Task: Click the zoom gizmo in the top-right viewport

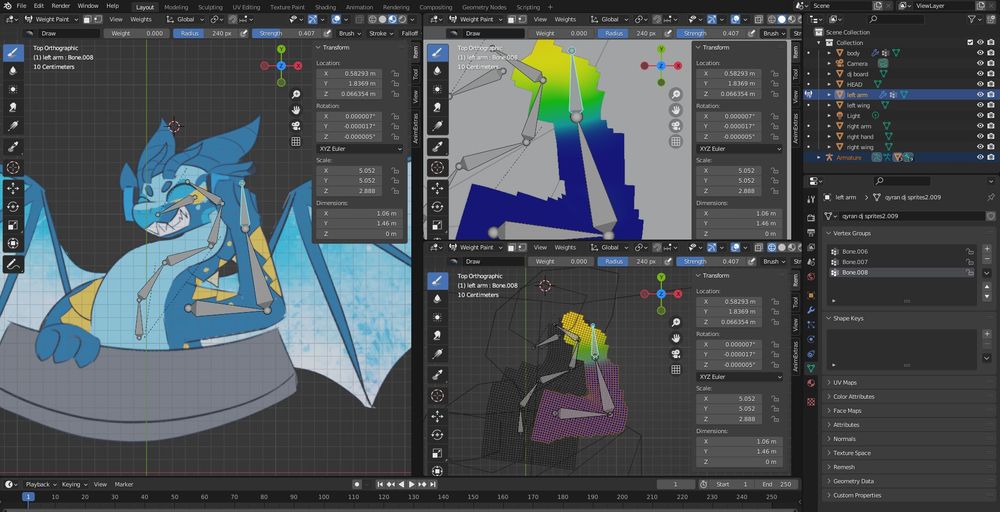Action: point(675,94)
